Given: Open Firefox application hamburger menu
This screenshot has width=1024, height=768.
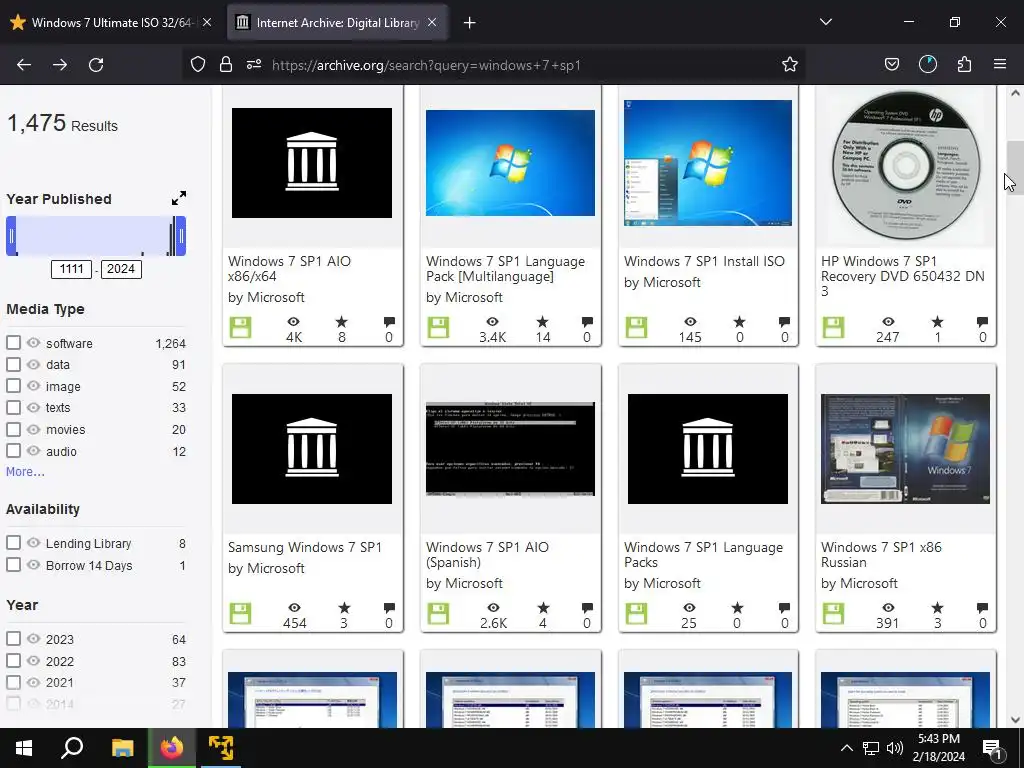Looking at the screenshot, I should [x=1000, y=64].
